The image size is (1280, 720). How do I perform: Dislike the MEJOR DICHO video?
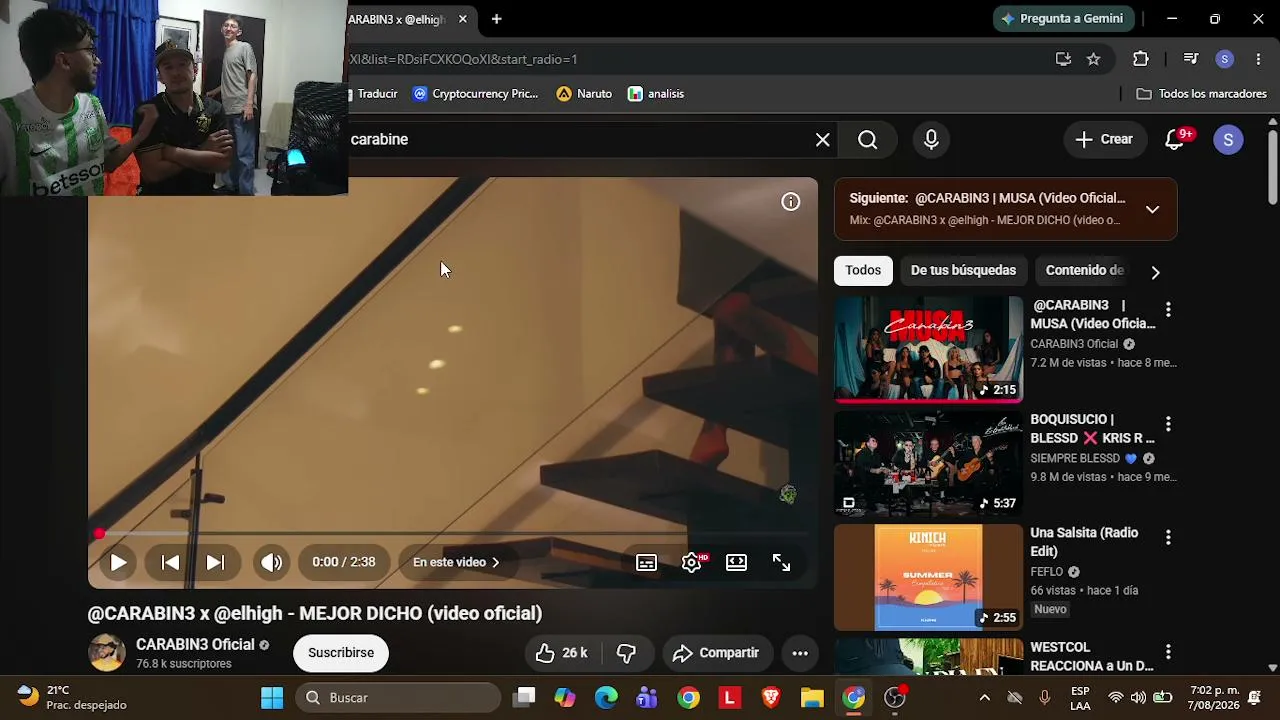[626, 653]
